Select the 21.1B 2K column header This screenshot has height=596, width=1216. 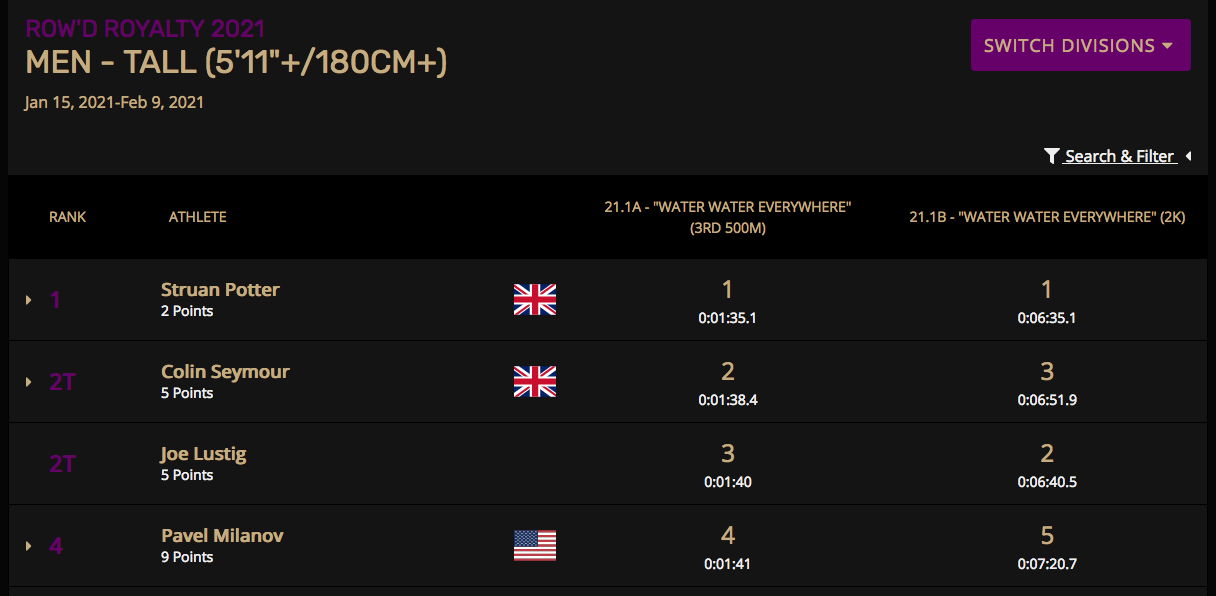pyautogui.click(x=1047, y=217)
